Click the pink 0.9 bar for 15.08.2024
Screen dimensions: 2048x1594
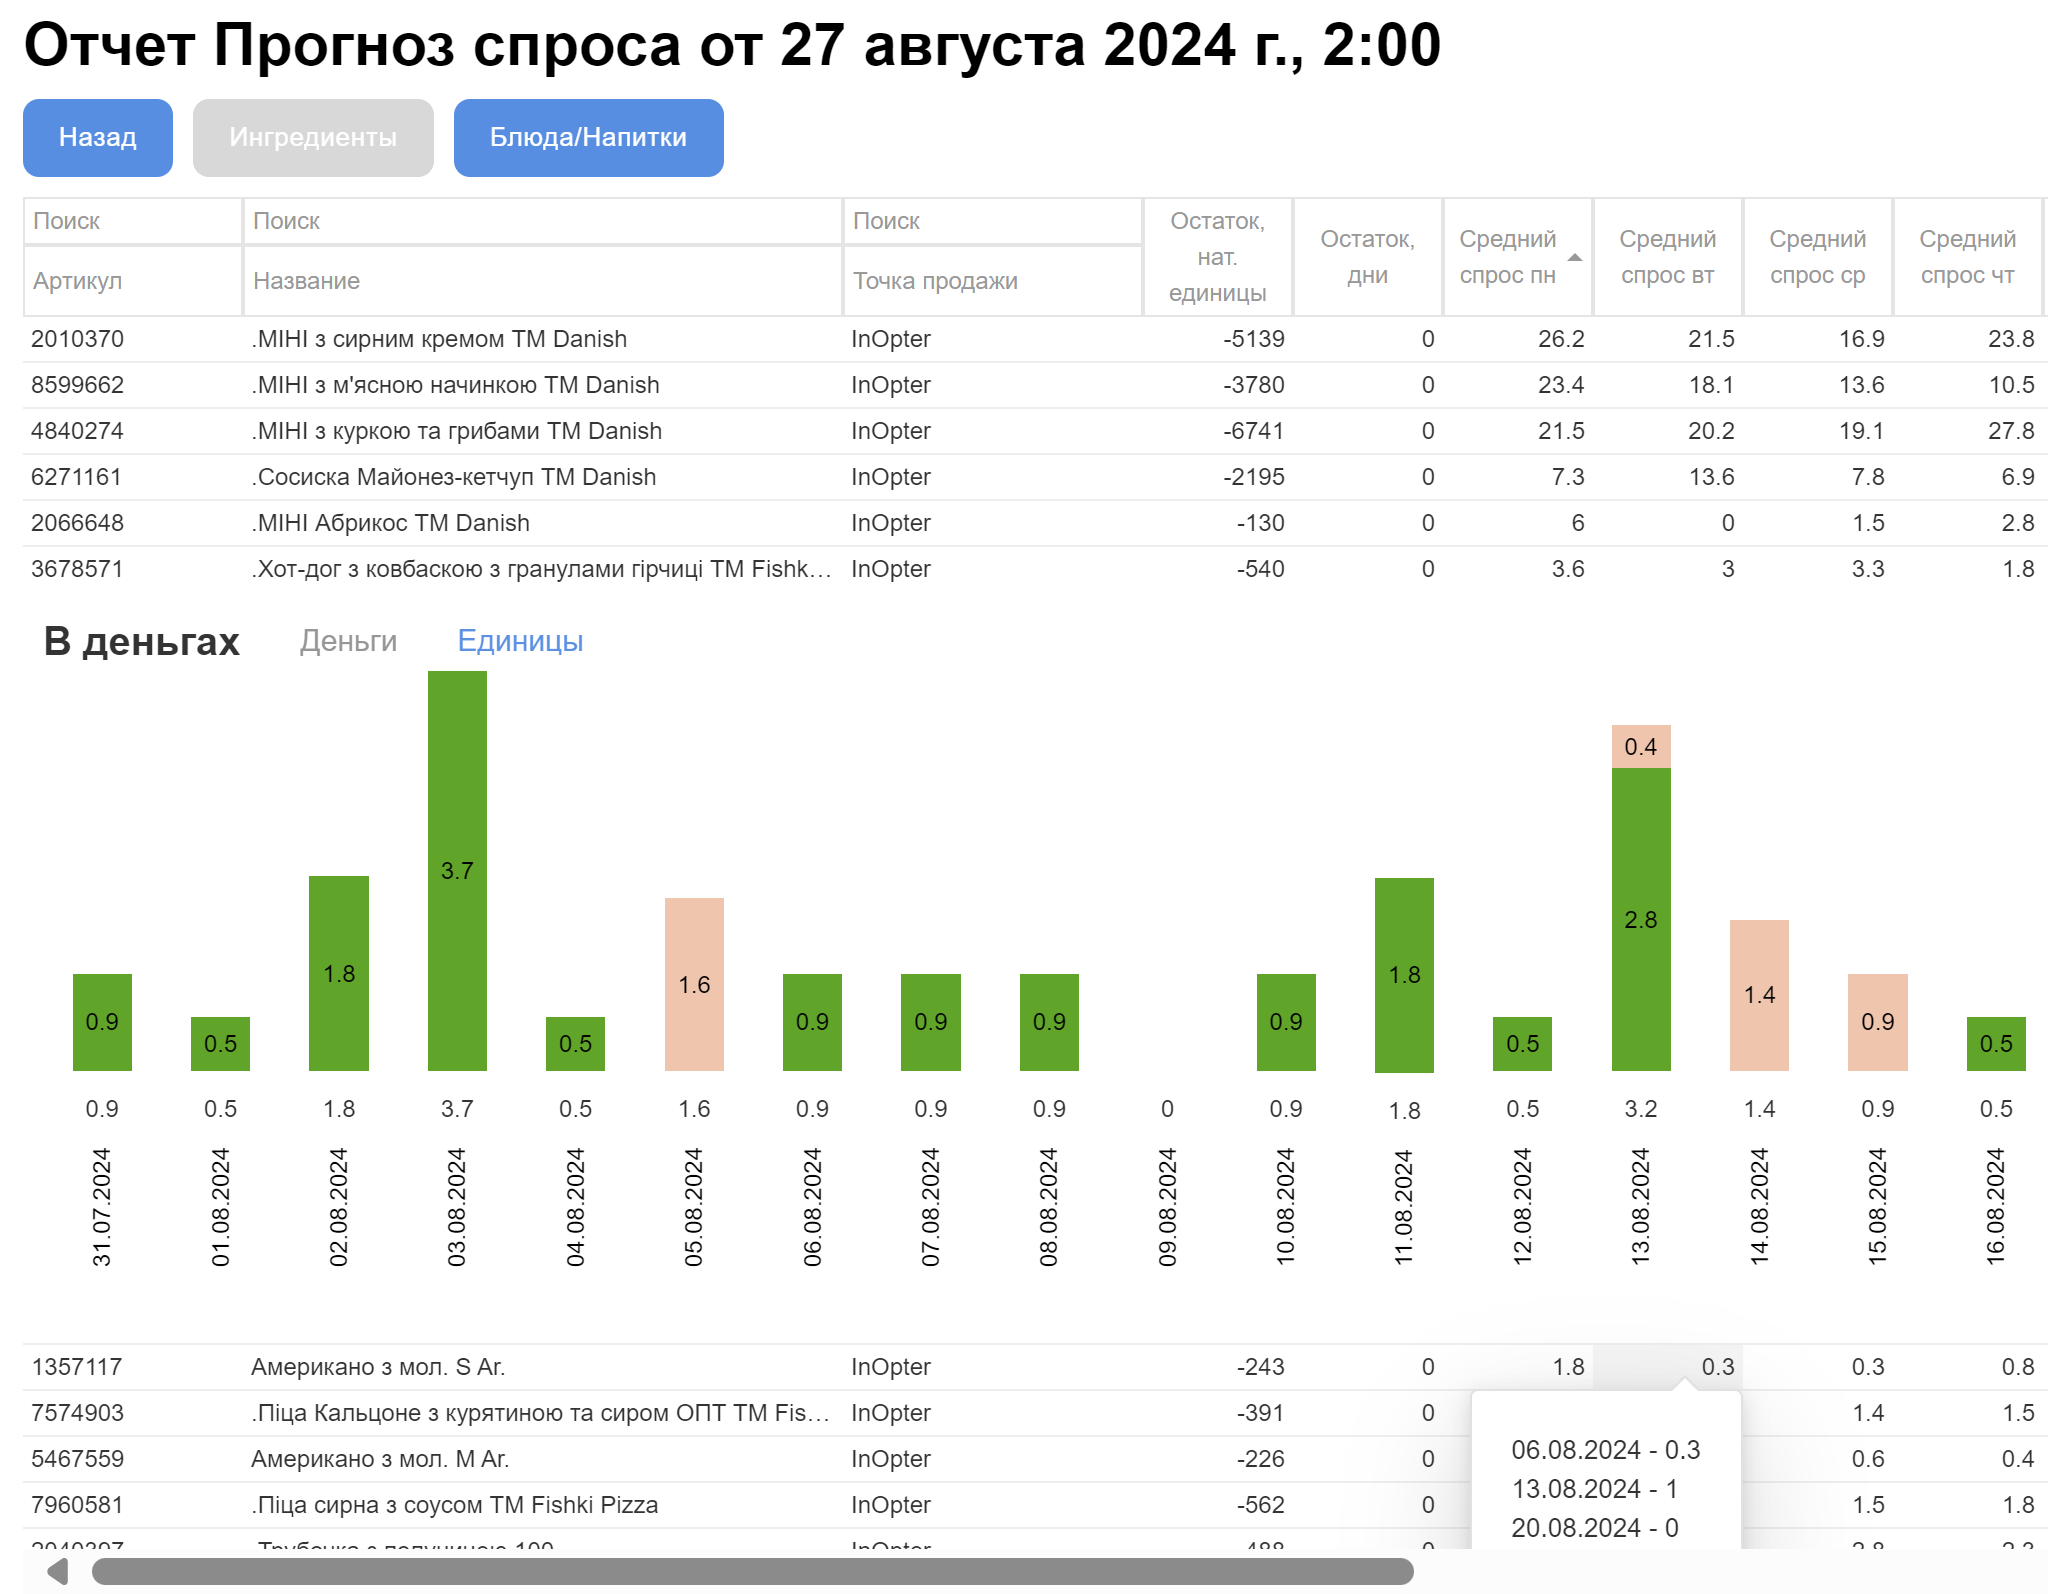click(1878, 1022)
